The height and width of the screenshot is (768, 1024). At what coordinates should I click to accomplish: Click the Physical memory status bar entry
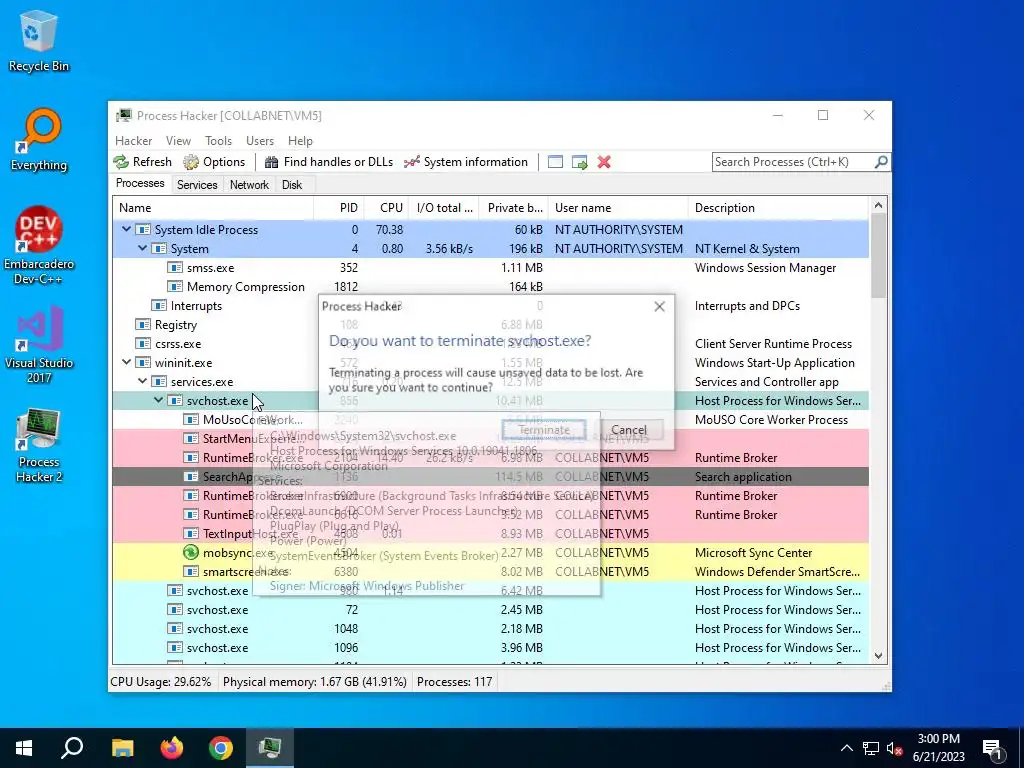click(314, 682)
